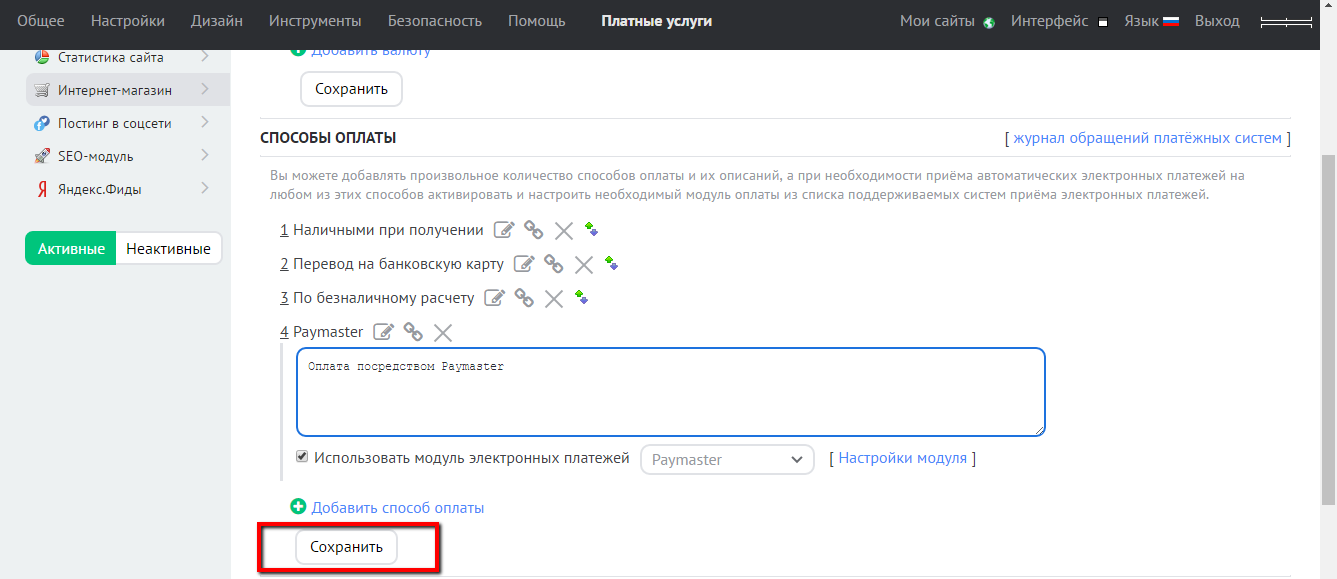
Task: Switch to the 'Неактивные' modules toggle
Action: (168, 249)
